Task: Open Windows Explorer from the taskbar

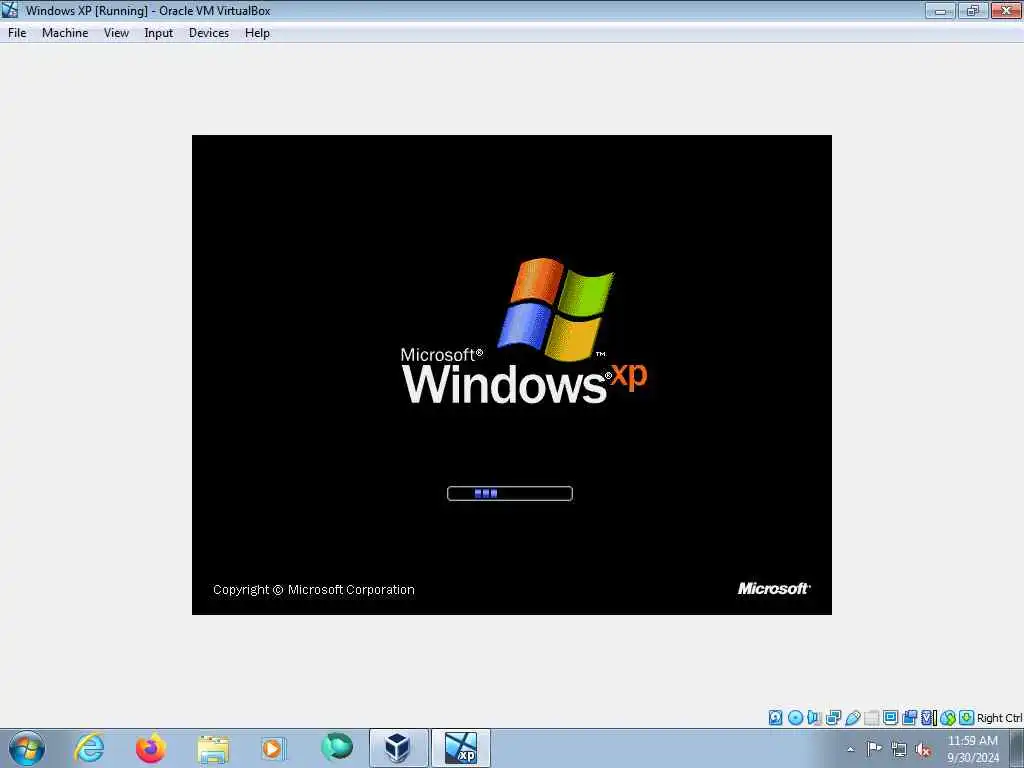Action: (x=213, y=748)
